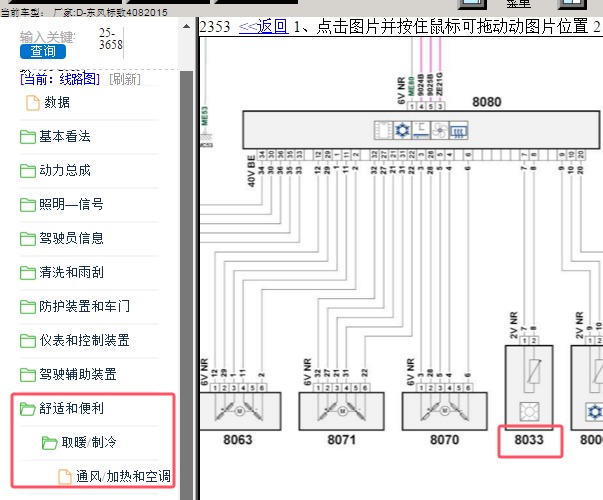The image size is (603, 500).
Task: Click the 返回 back link
Action: (x=263, y=27)
